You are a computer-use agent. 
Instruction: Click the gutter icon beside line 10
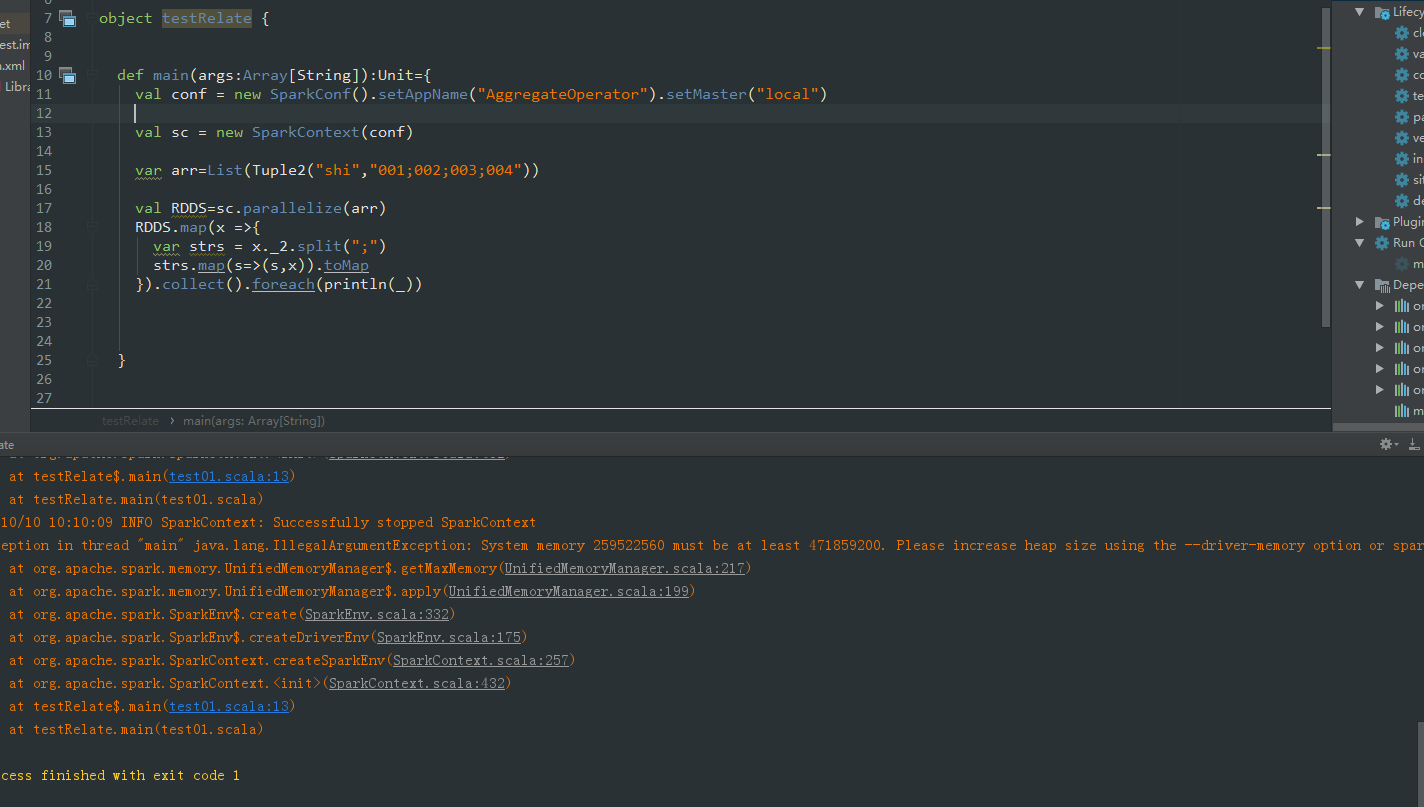coord(67,75)
